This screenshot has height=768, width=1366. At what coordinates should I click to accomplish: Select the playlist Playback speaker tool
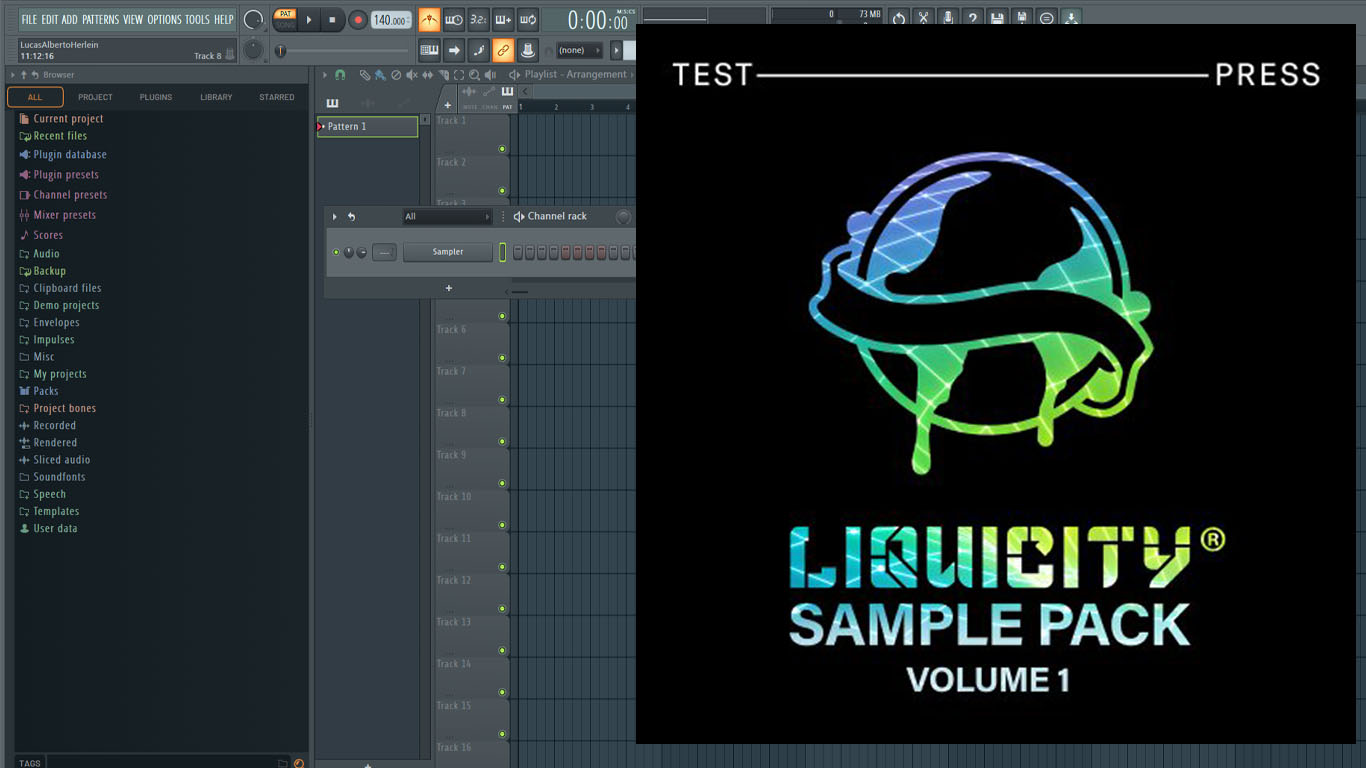[490, 75]
